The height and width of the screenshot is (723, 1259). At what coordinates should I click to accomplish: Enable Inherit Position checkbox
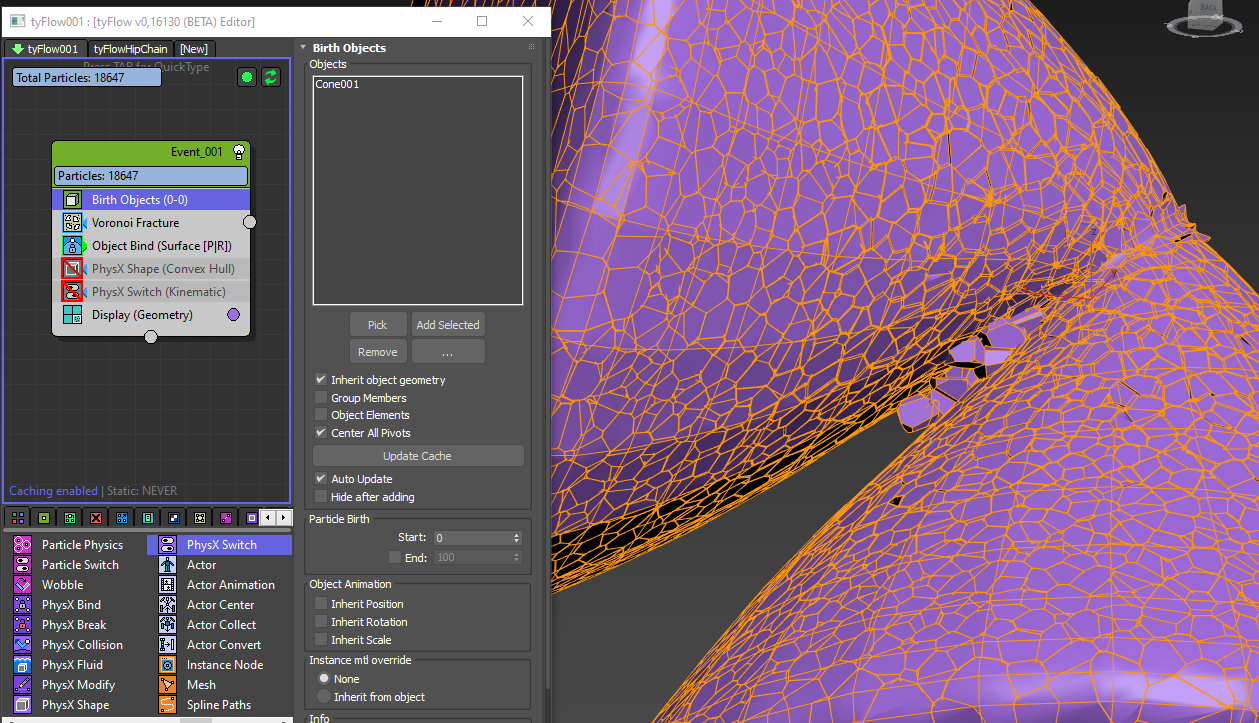click(321, 604)
